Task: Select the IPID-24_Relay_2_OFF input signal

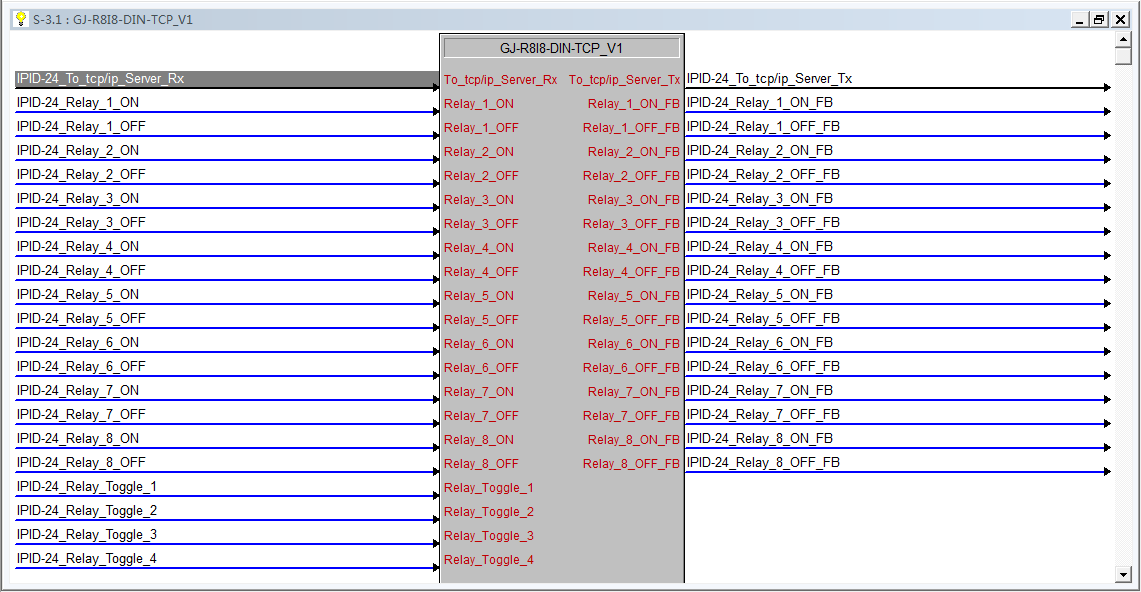Action: click(226, 175)
